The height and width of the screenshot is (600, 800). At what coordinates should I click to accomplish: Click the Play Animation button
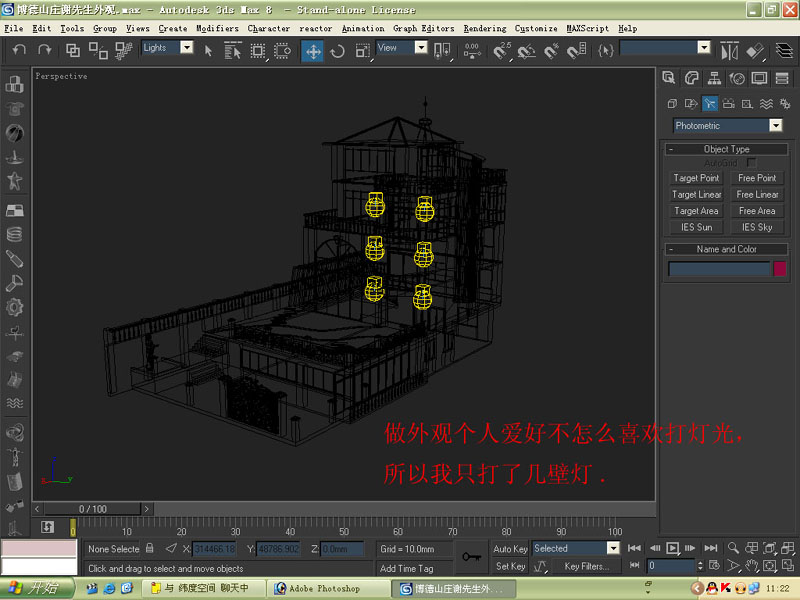pyautogui.click(x=672, y=548)
